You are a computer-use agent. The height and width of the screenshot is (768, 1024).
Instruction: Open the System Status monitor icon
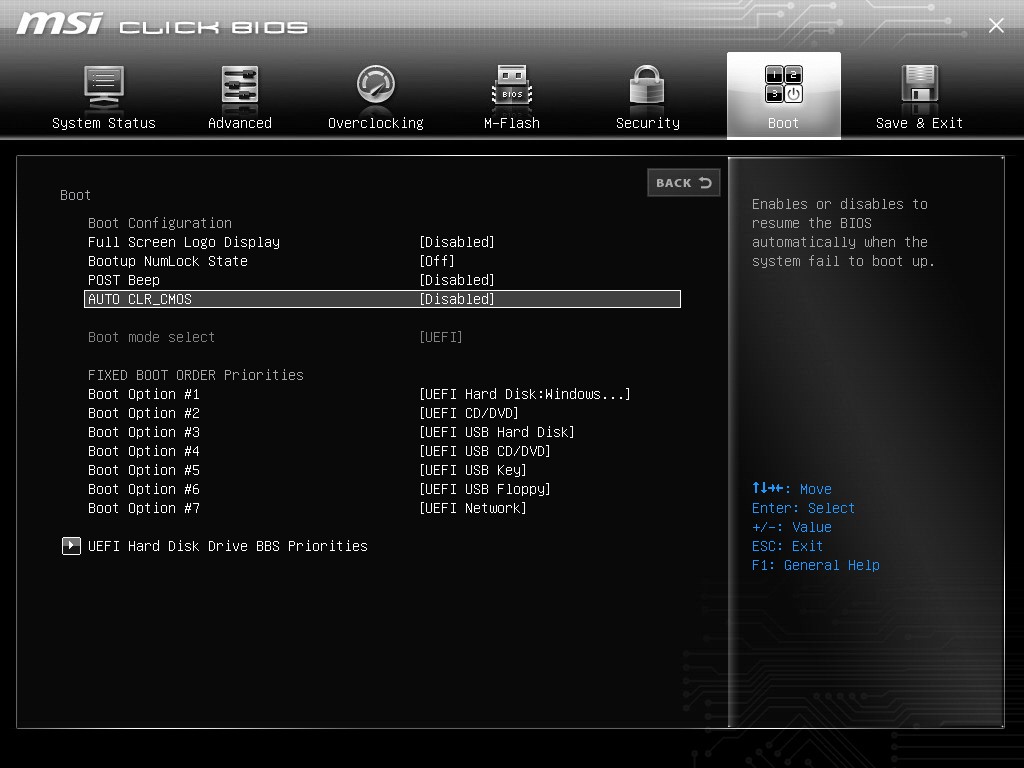click(x=104, y=88)
